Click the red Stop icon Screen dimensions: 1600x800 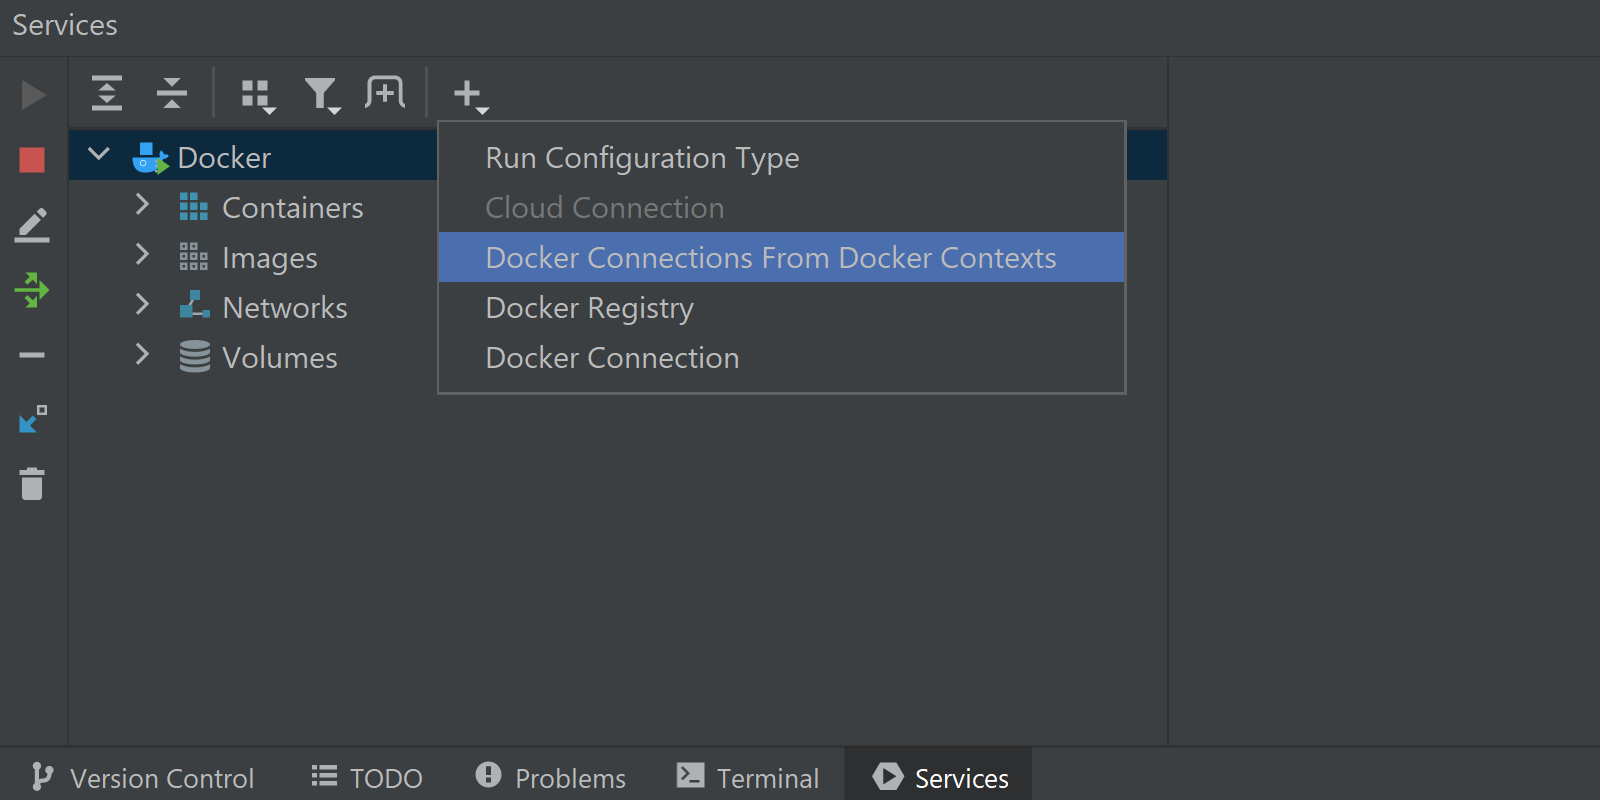click(x=32, y=160)
